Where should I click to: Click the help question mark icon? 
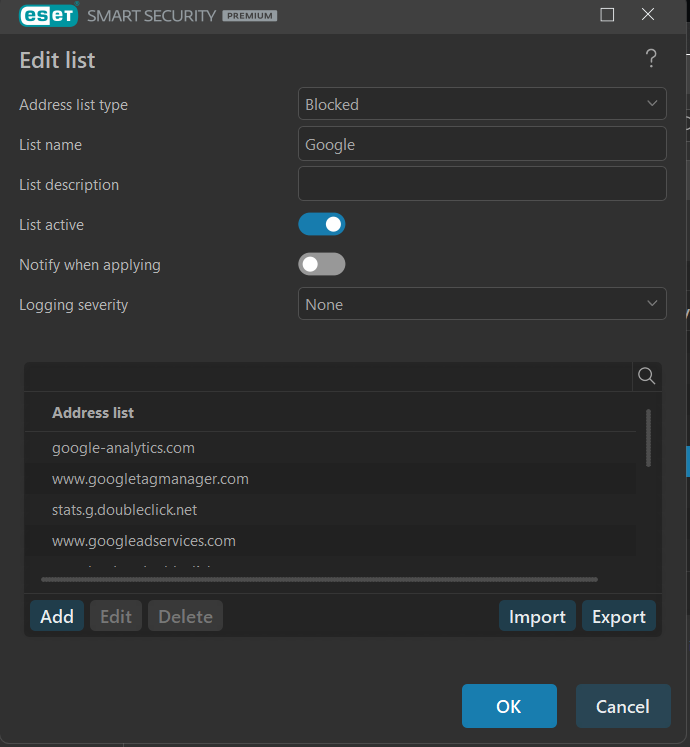click(x=651, y=59)
